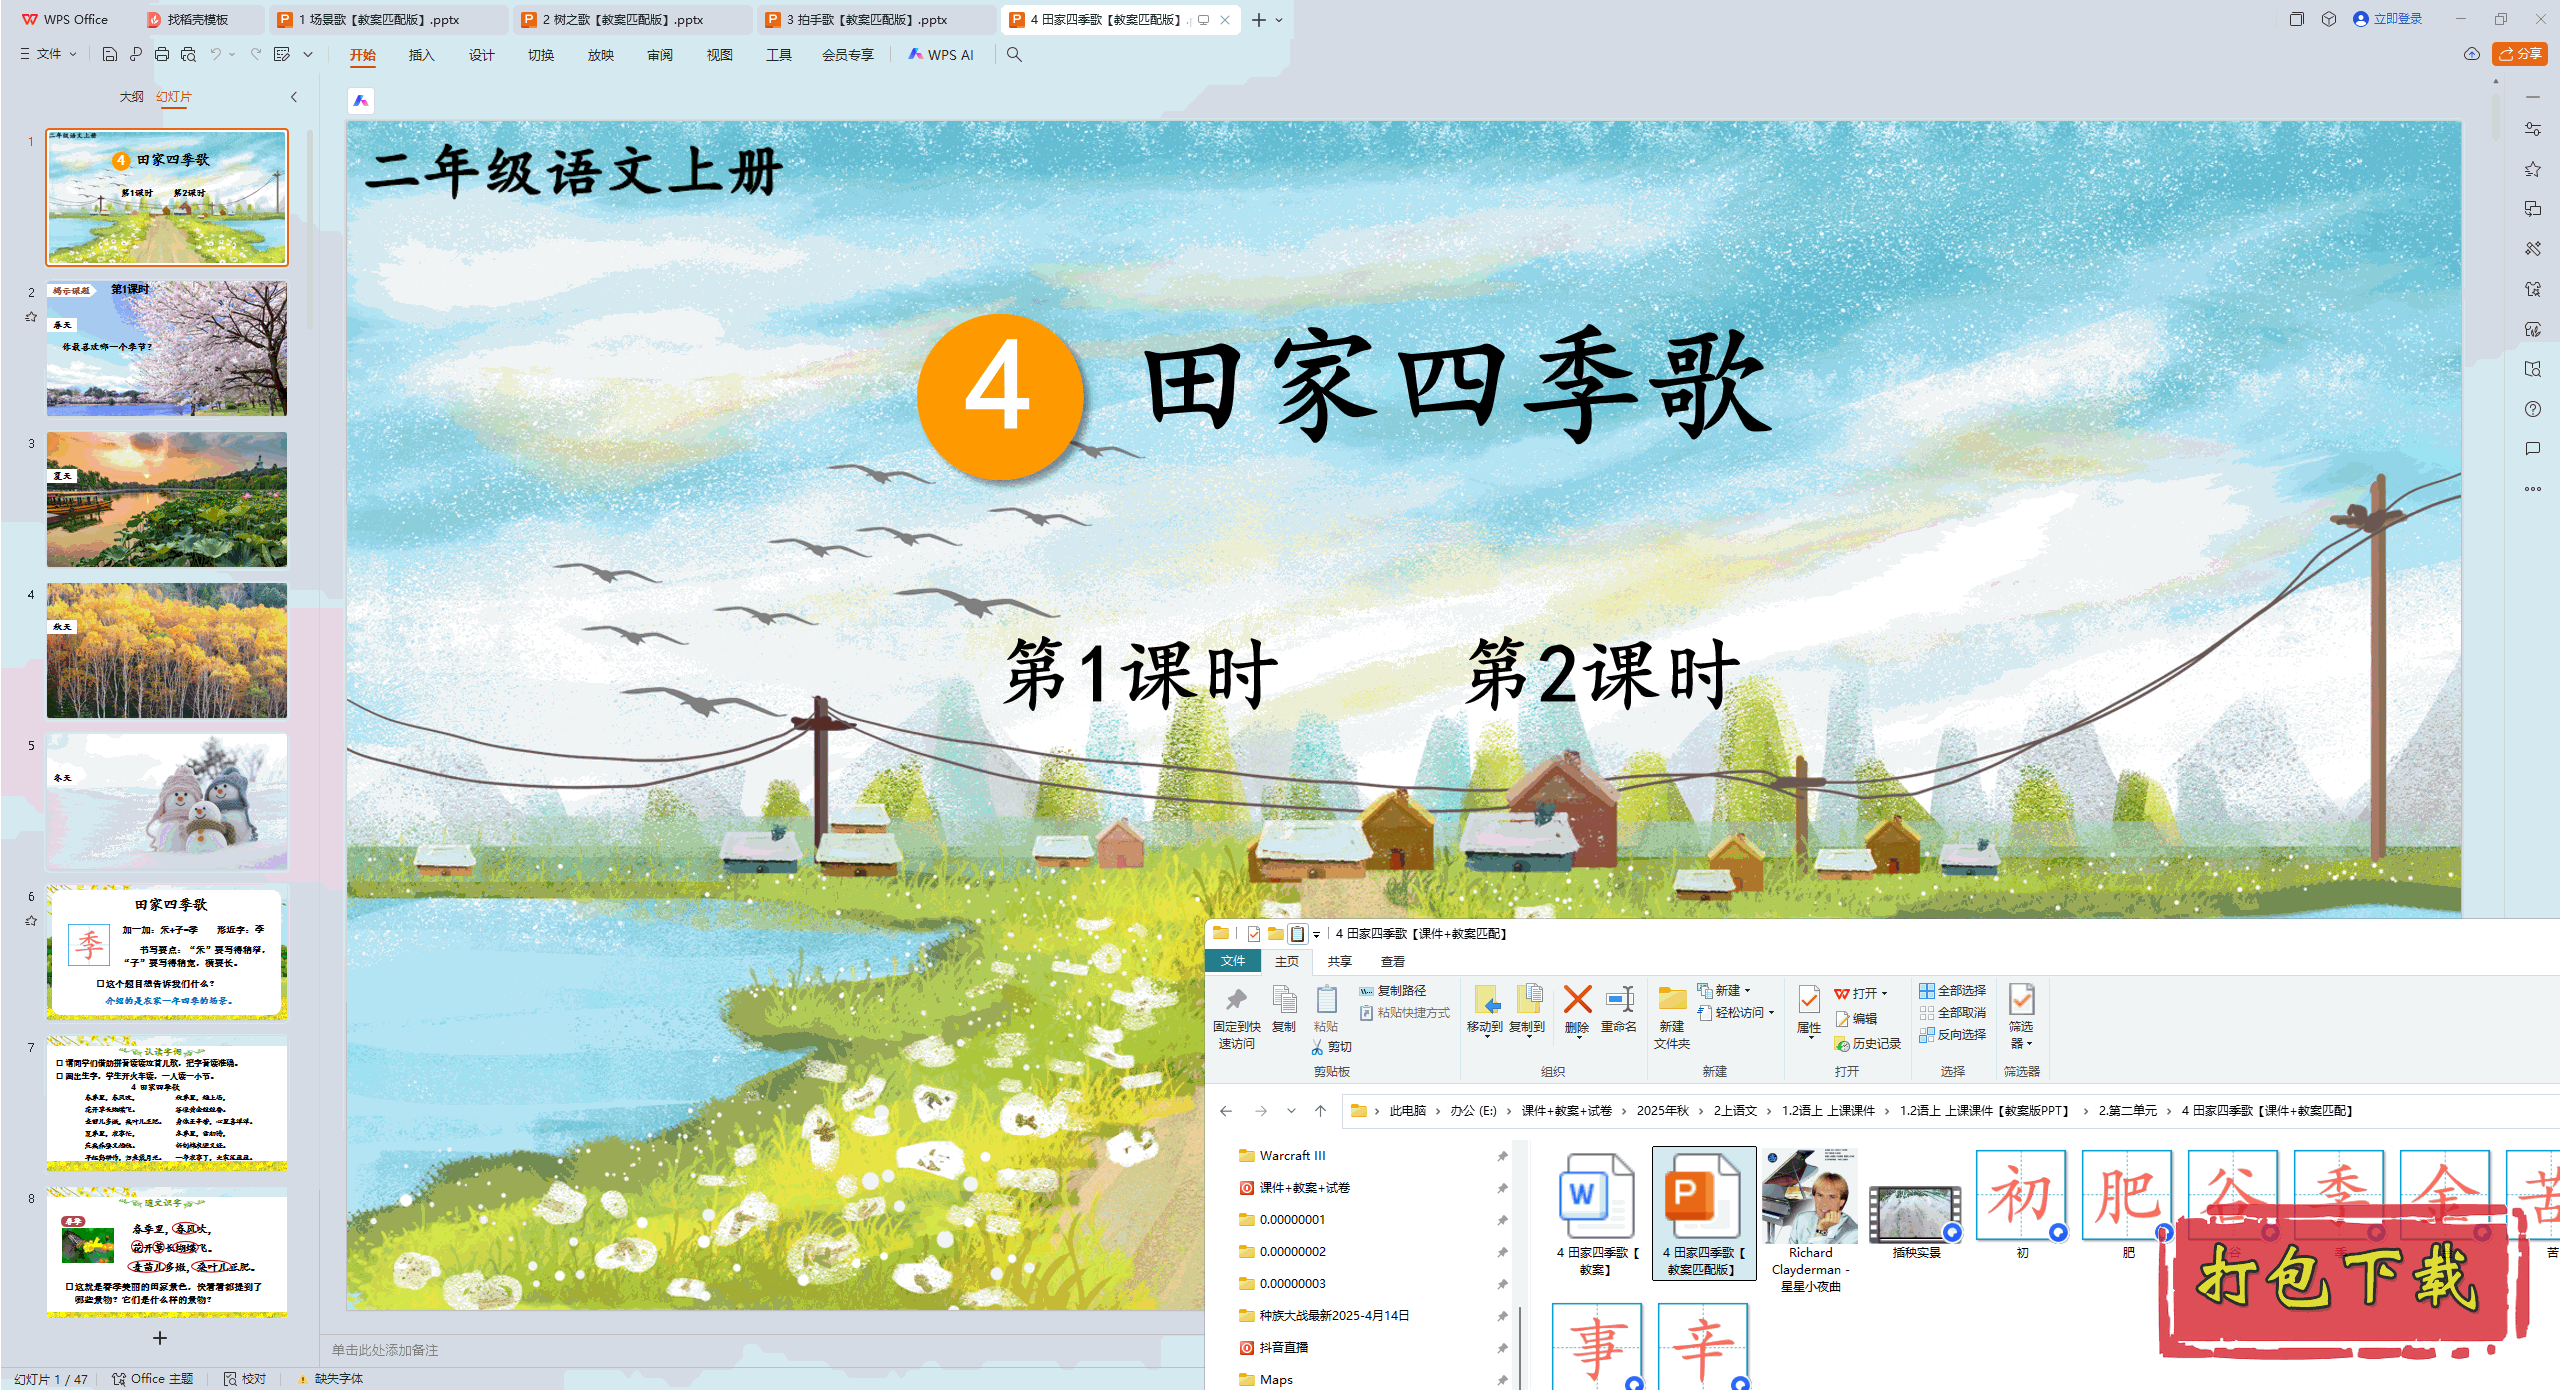Click the Print icon in quick toolbar

[x=162, y=54]
